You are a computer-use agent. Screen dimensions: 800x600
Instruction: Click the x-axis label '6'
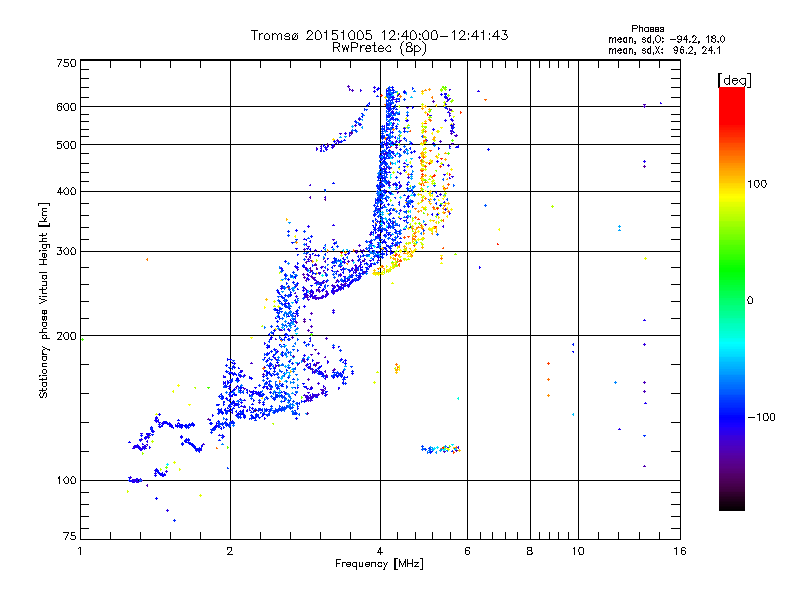point(467,551)
